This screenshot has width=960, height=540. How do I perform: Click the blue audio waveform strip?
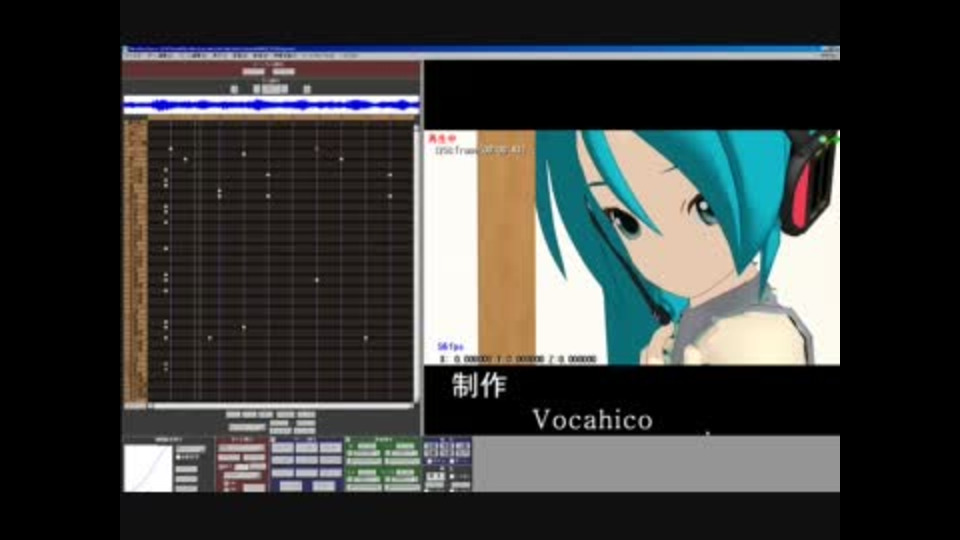[271, 105]
